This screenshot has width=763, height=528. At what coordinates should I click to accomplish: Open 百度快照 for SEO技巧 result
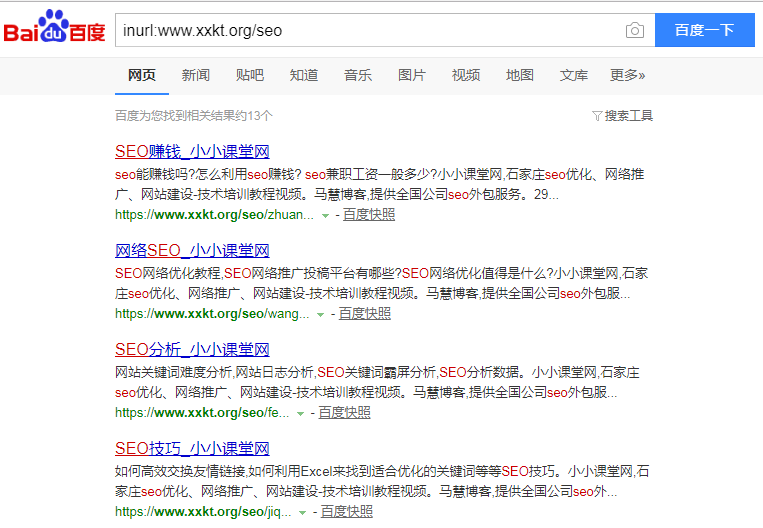[x=346, y=511]
